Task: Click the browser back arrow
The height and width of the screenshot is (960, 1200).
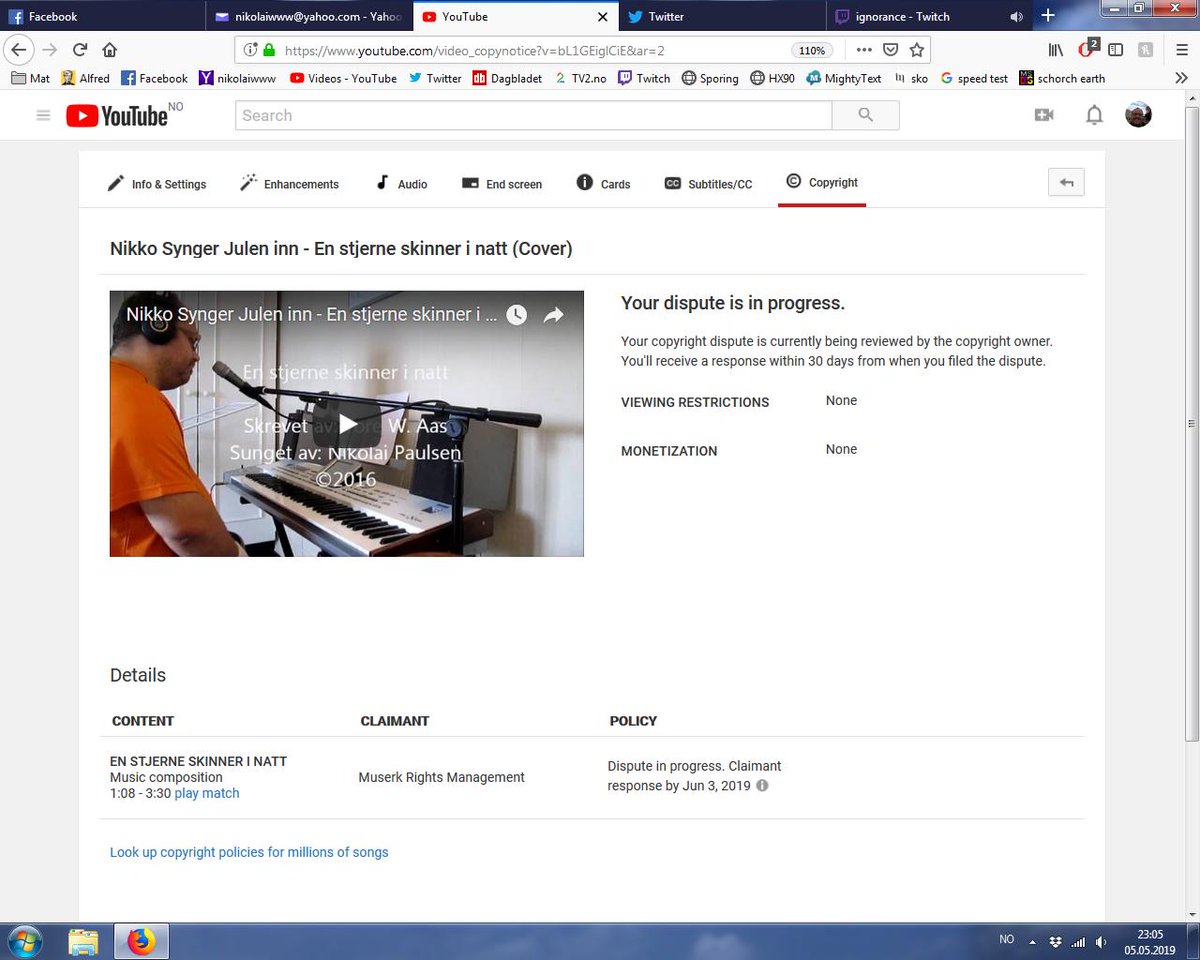Action: click(19, 50)
